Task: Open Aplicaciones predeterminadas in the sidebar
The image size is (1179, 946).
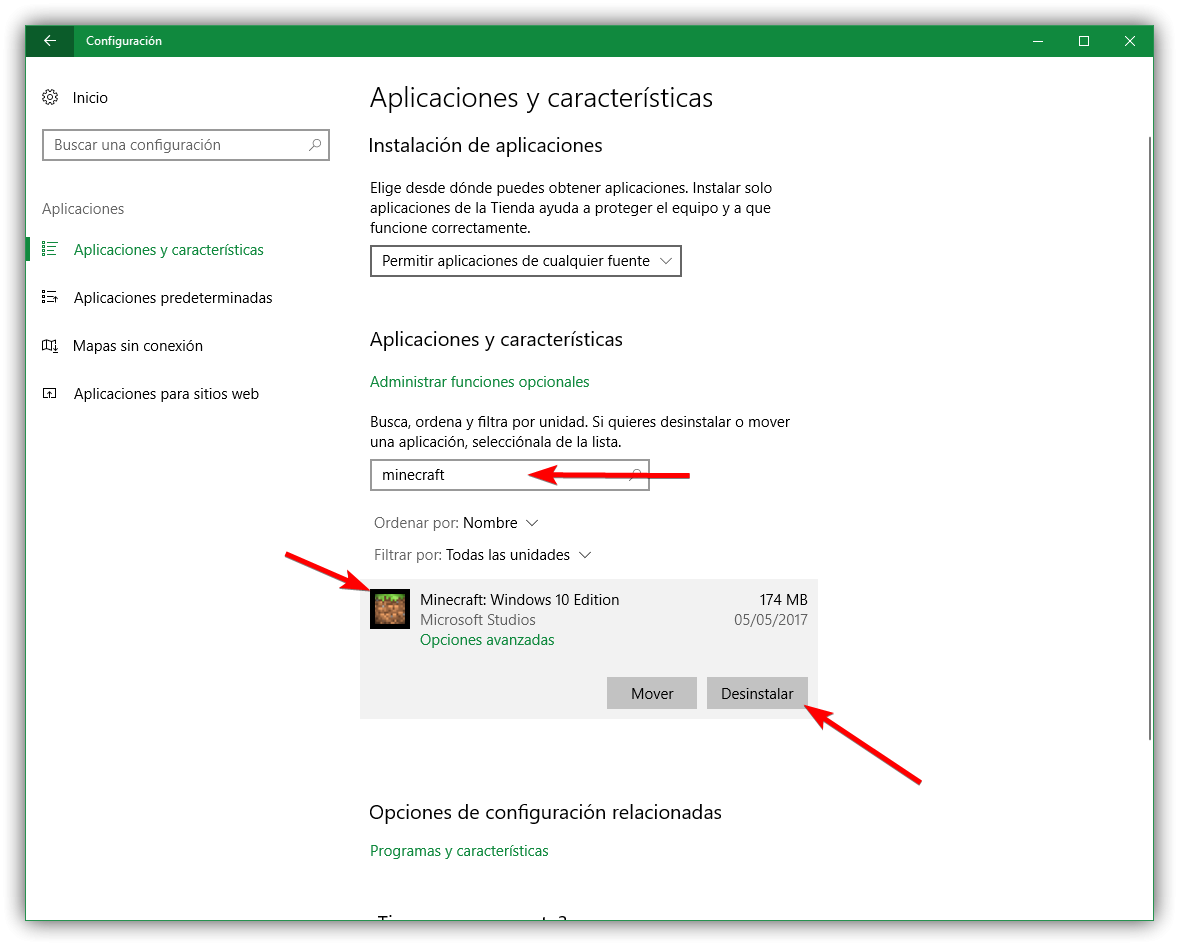Action: (x=173, y=298)
